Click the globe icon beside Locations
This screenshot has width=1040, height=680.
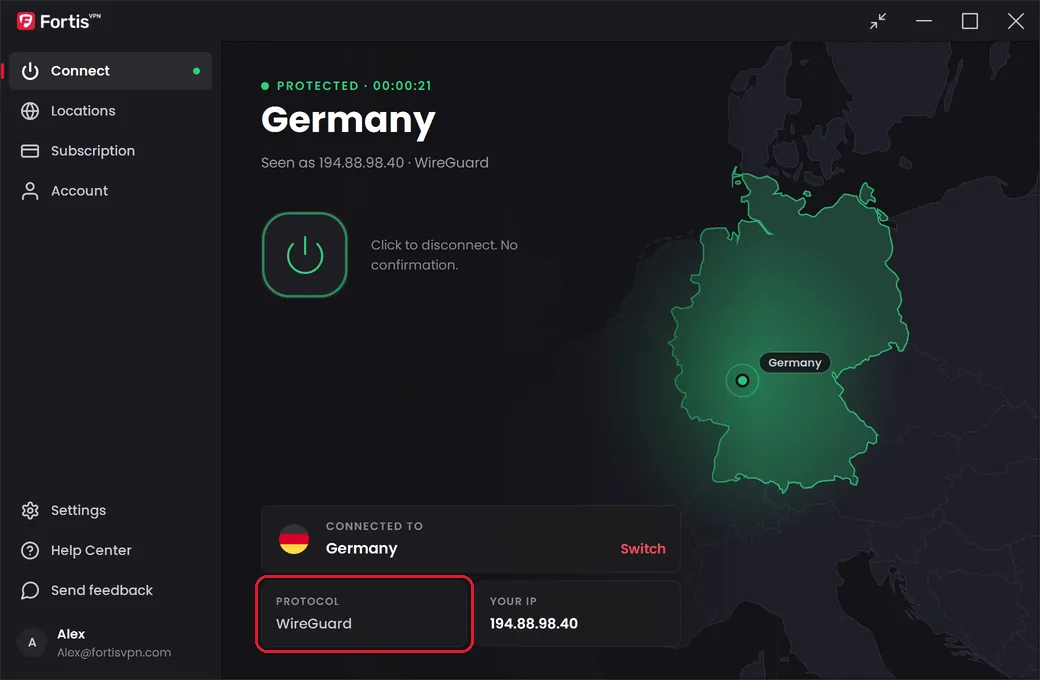coord(30,111)
